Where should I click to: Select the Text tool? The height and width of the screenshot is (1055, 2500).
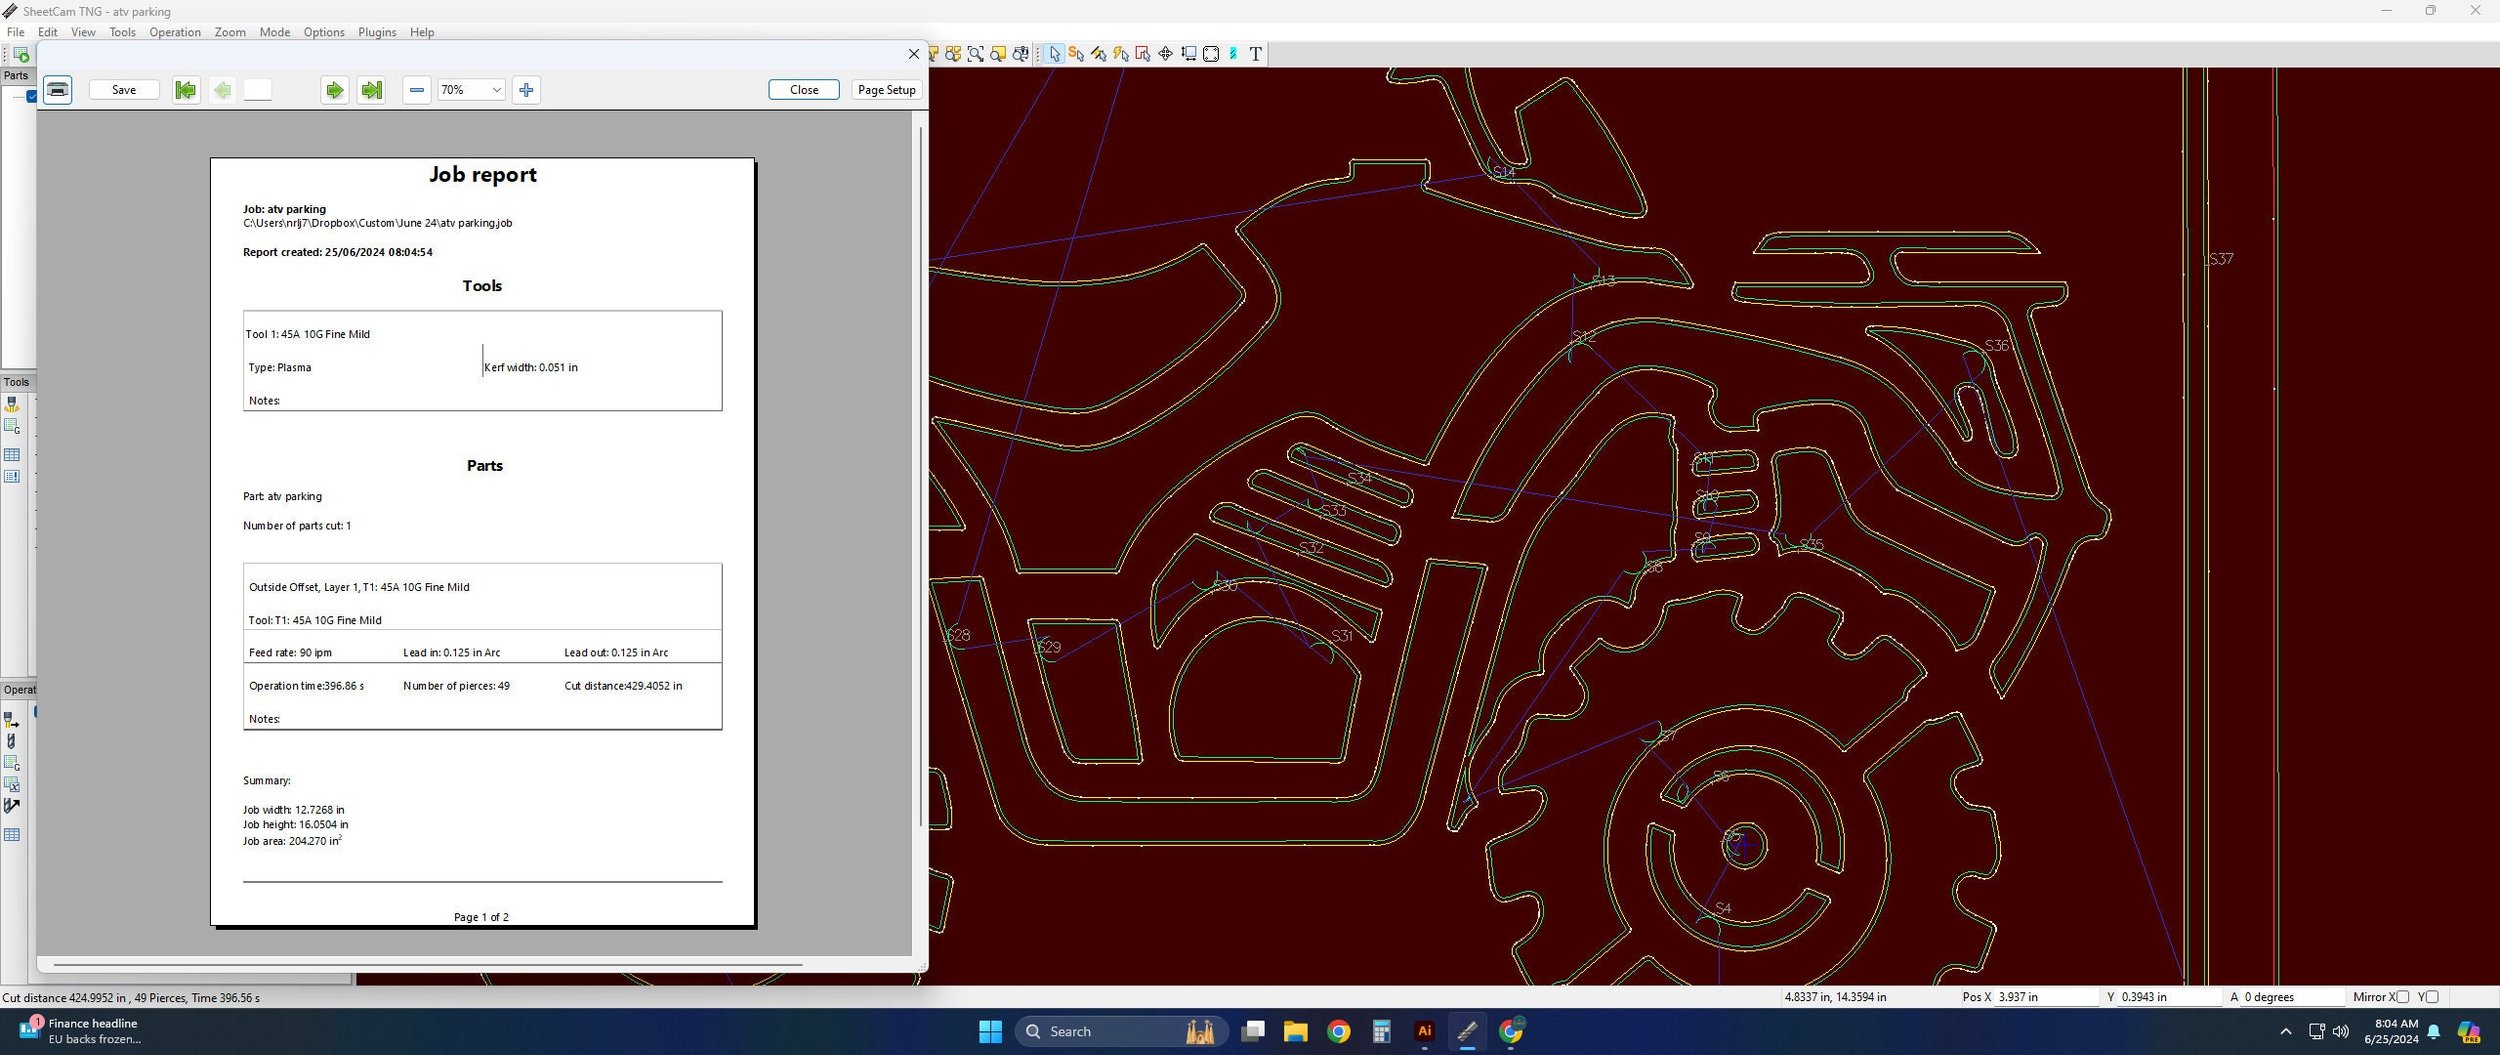click(x=1256, y=54)
